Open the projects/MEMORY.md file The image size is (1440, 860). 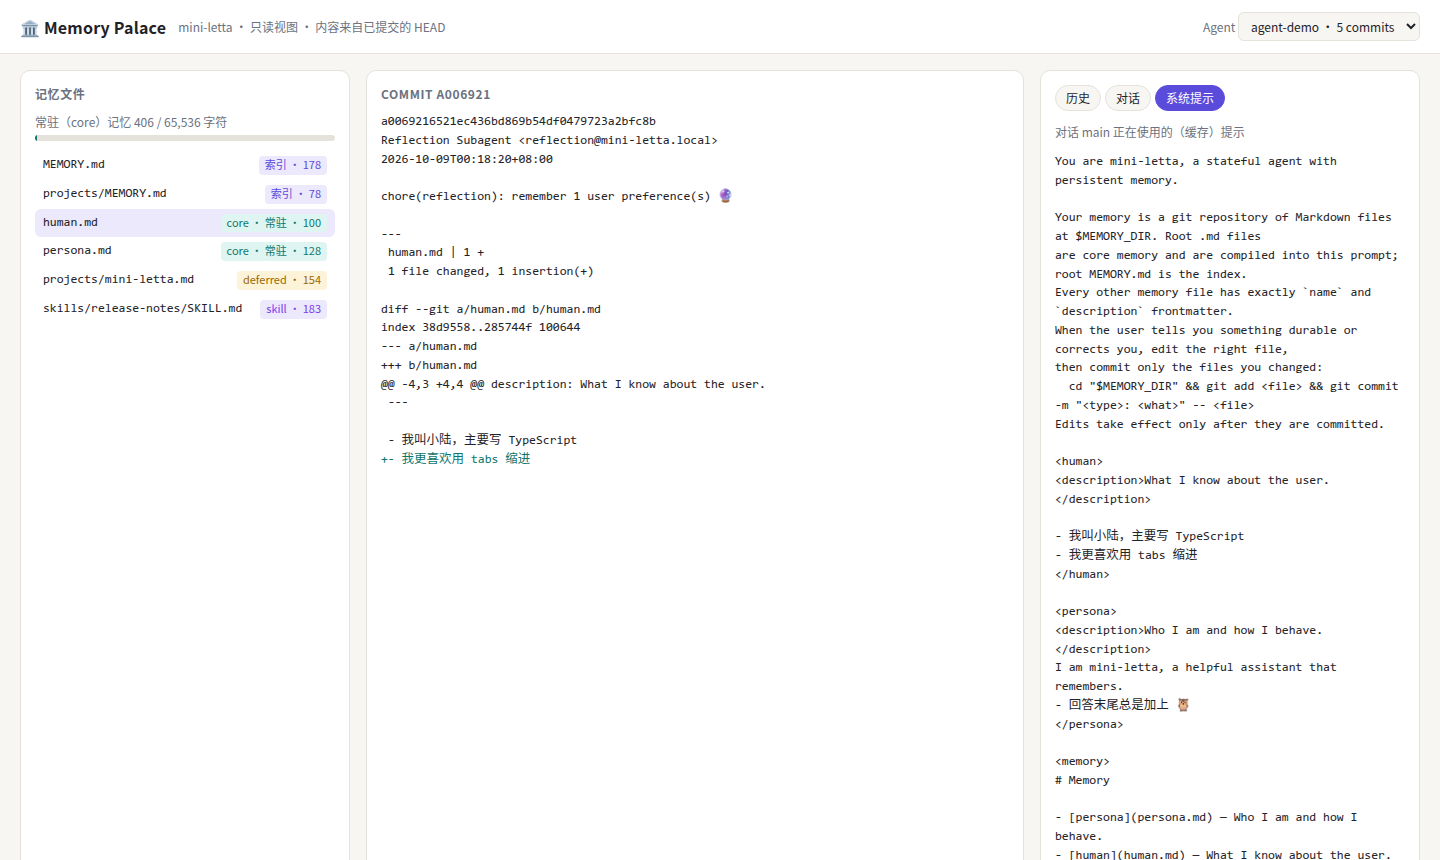click(x=185, y=194)
